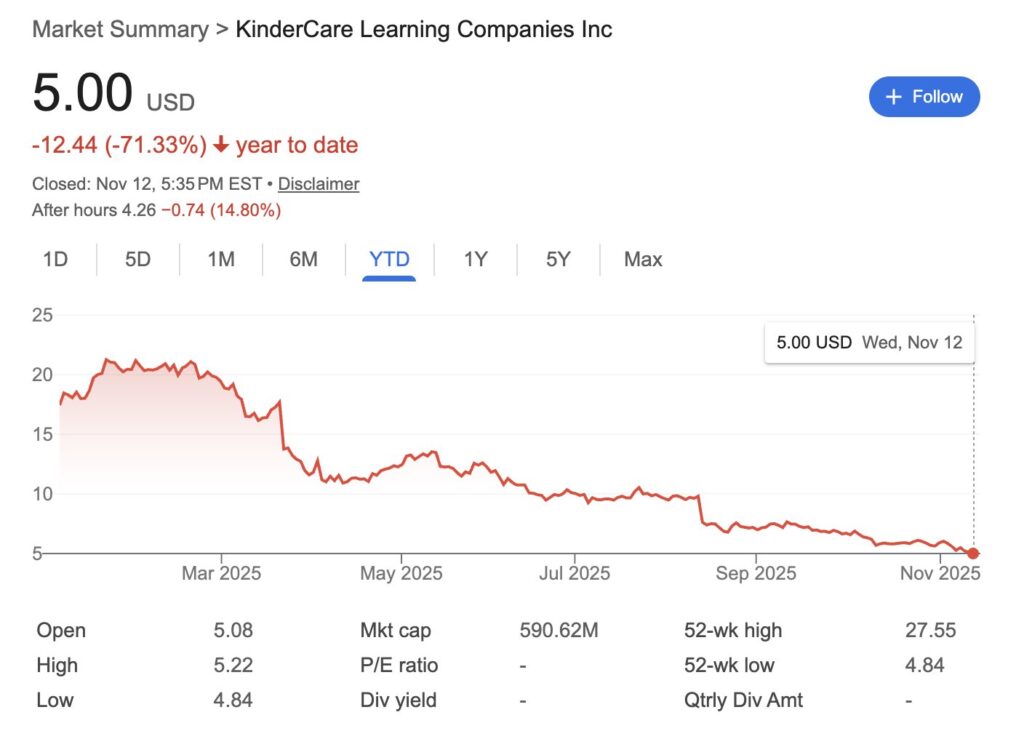Image resolution: width=1024 pixels, height=739 pixels.
Task: Show the 1Y performance chart
Action: click(474, 259)
